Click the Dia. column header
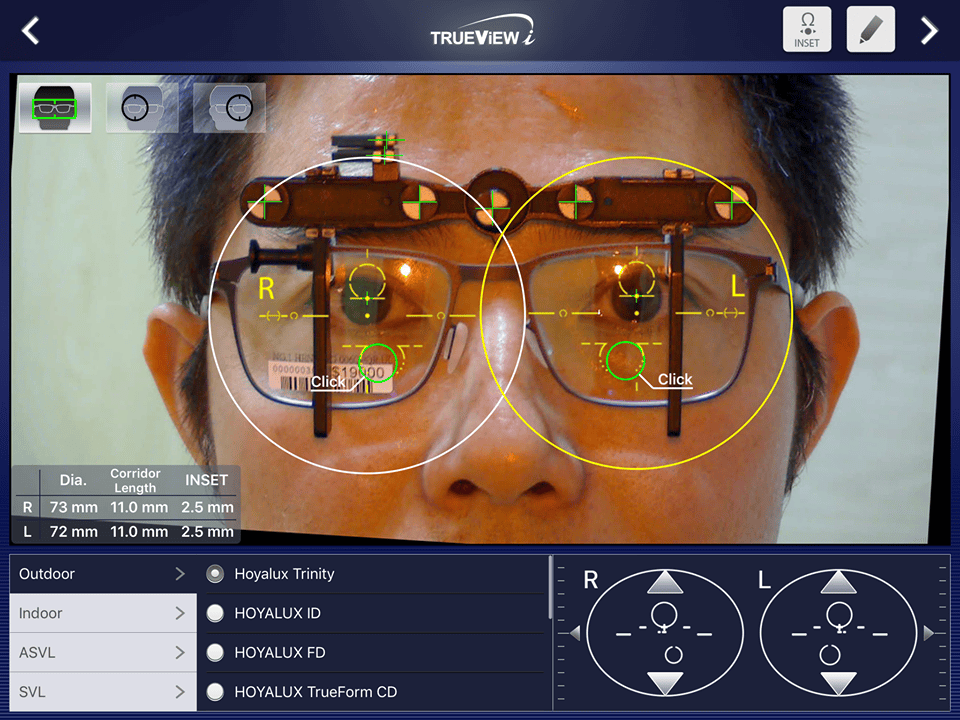The image size is (960, 720). pyautogui.click(x=73, y=481)
